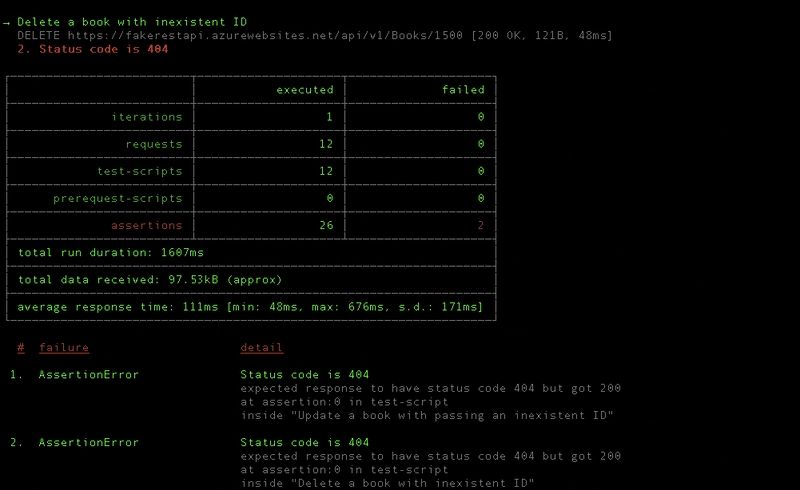Click the DELETE request URL line
Image resolution: width=800 pixels, height=490 pixels.
pyautogui.click(x=315, y=35)
